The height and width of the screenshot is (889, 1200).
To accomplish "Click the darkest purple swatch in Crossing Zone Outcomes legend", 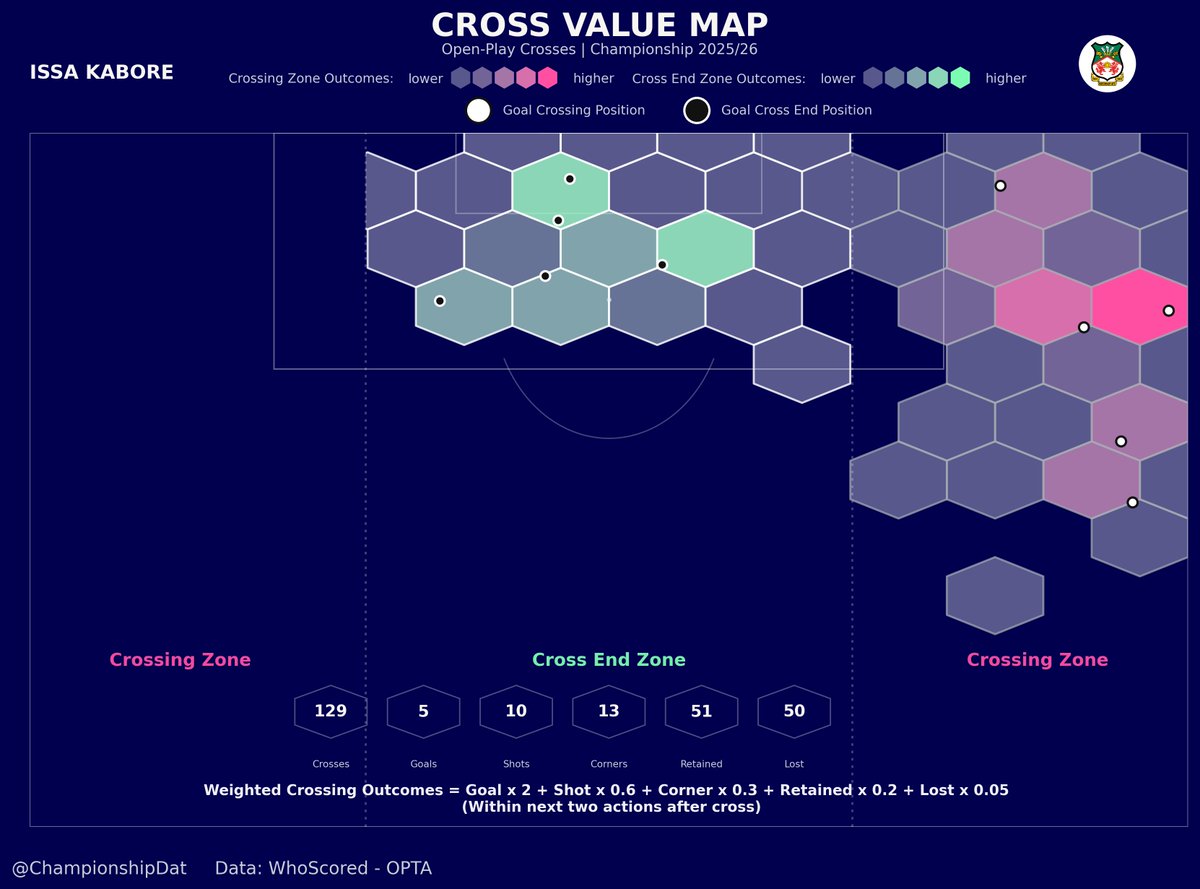I will 460,78.
